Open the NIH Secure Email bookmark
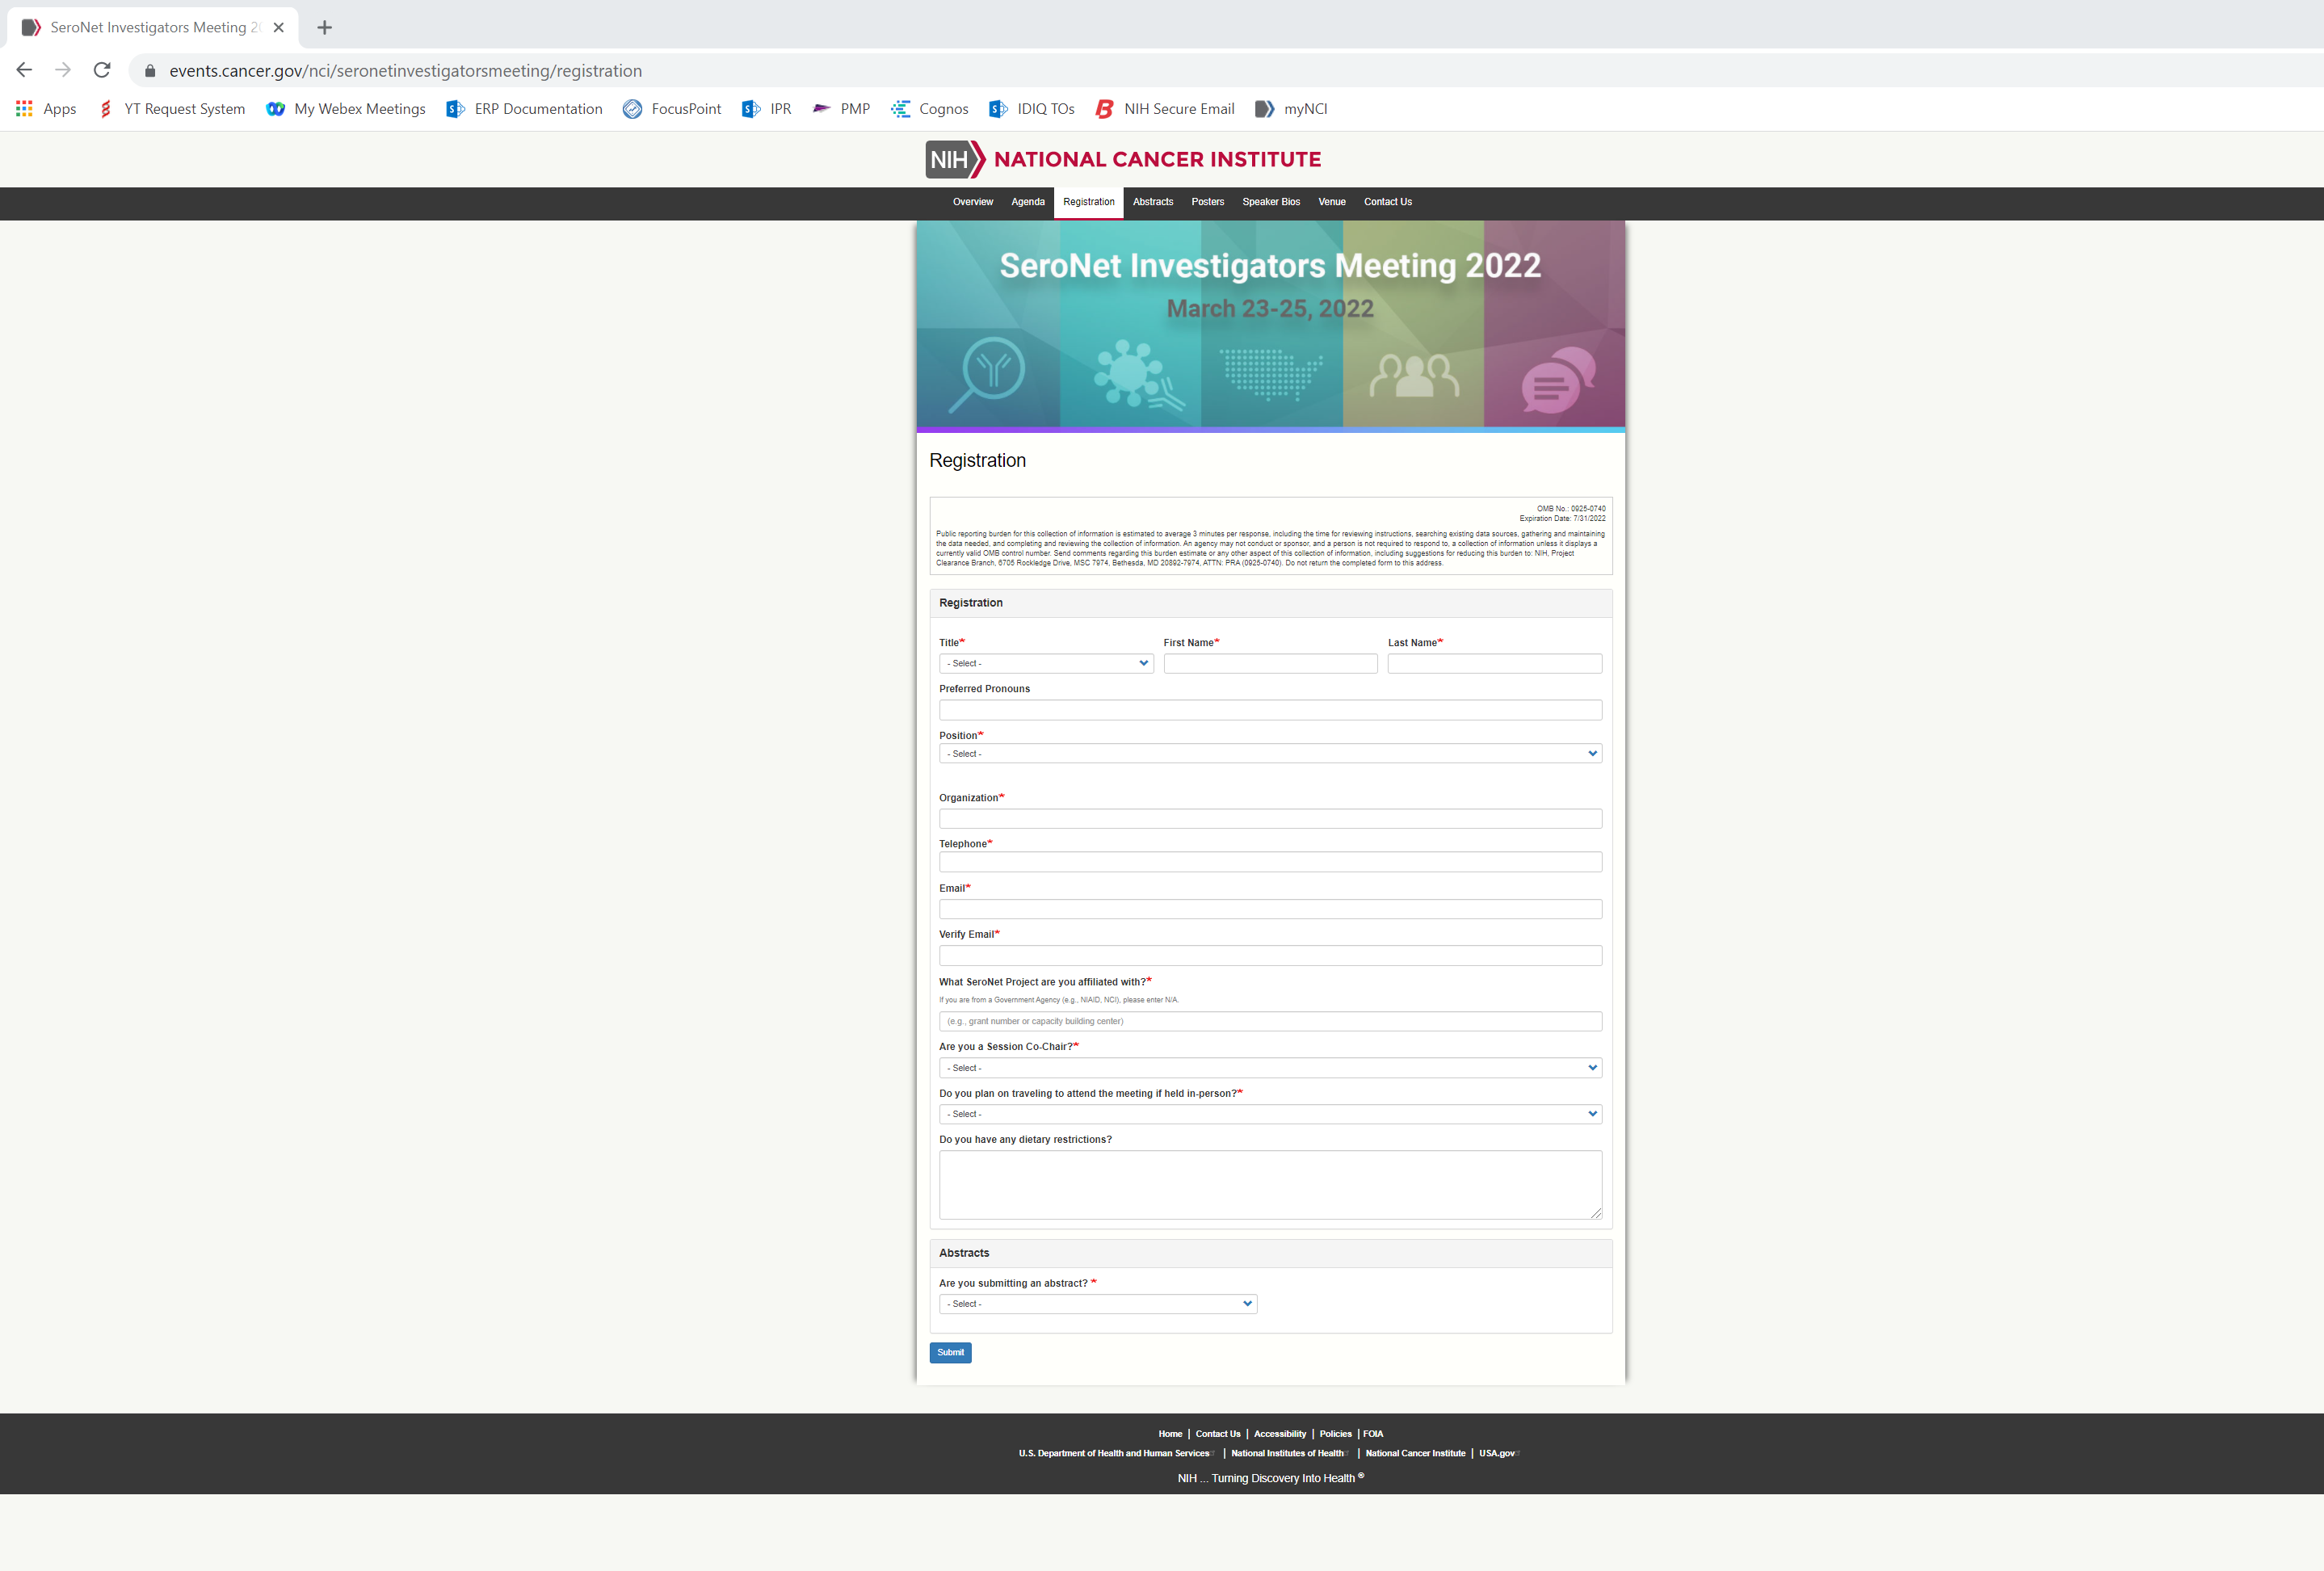 point(1166,109)
